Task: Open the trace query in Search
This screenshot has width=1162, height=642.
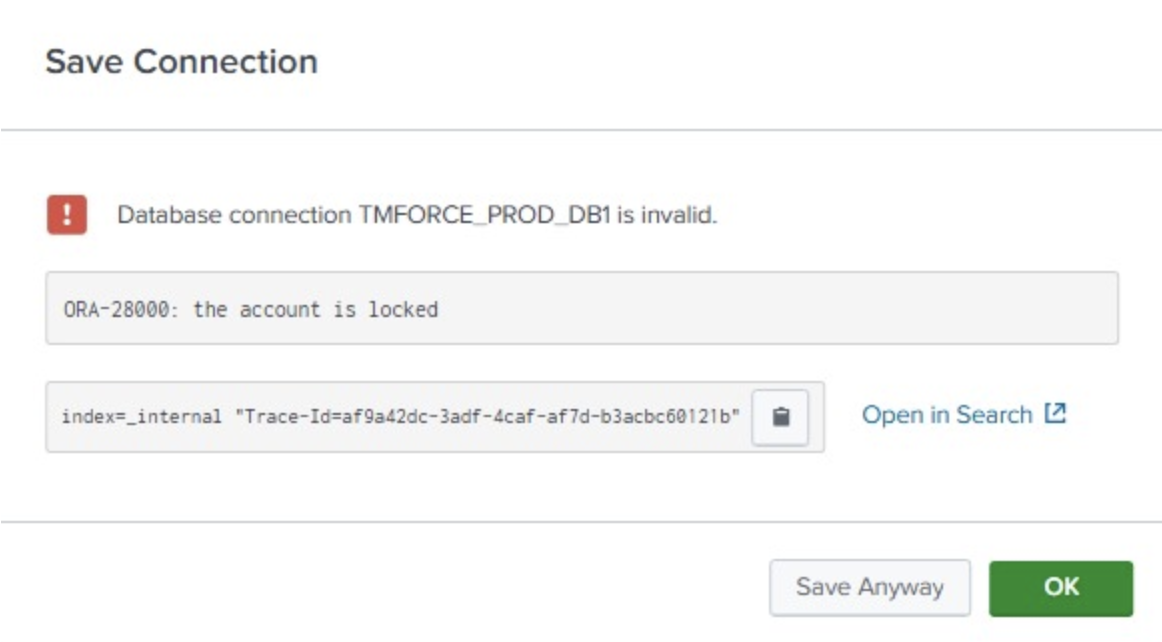Action: 946,415
